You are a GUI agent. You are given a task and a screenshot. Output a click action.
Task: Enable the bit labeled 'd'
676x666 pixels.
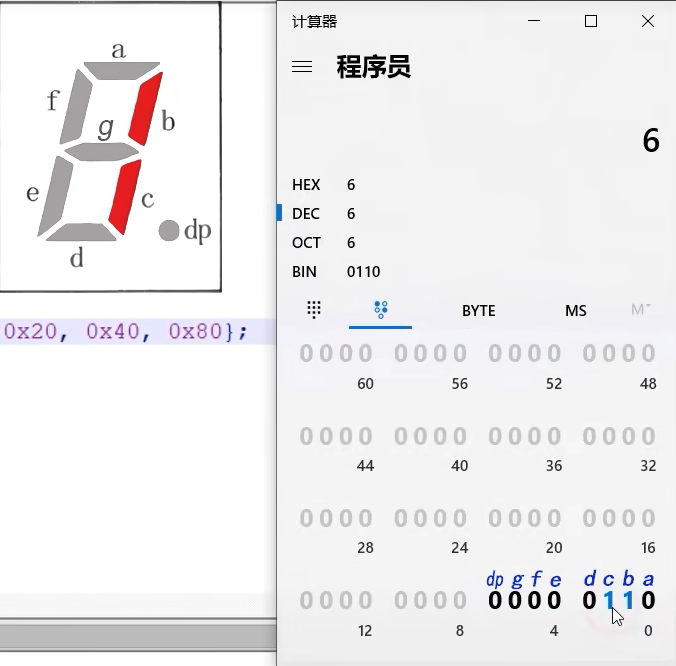click(x=589, y=600)
